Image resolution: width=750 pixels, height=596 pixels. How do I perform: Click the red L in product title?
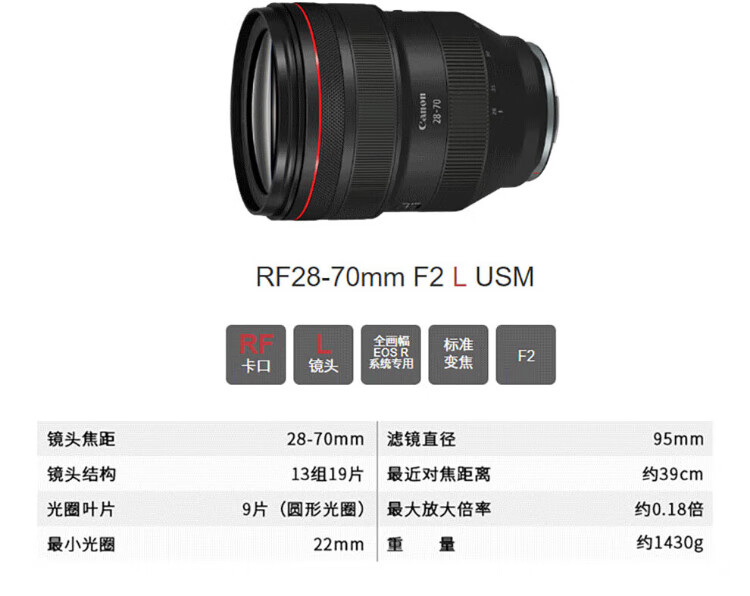point(459,277)
